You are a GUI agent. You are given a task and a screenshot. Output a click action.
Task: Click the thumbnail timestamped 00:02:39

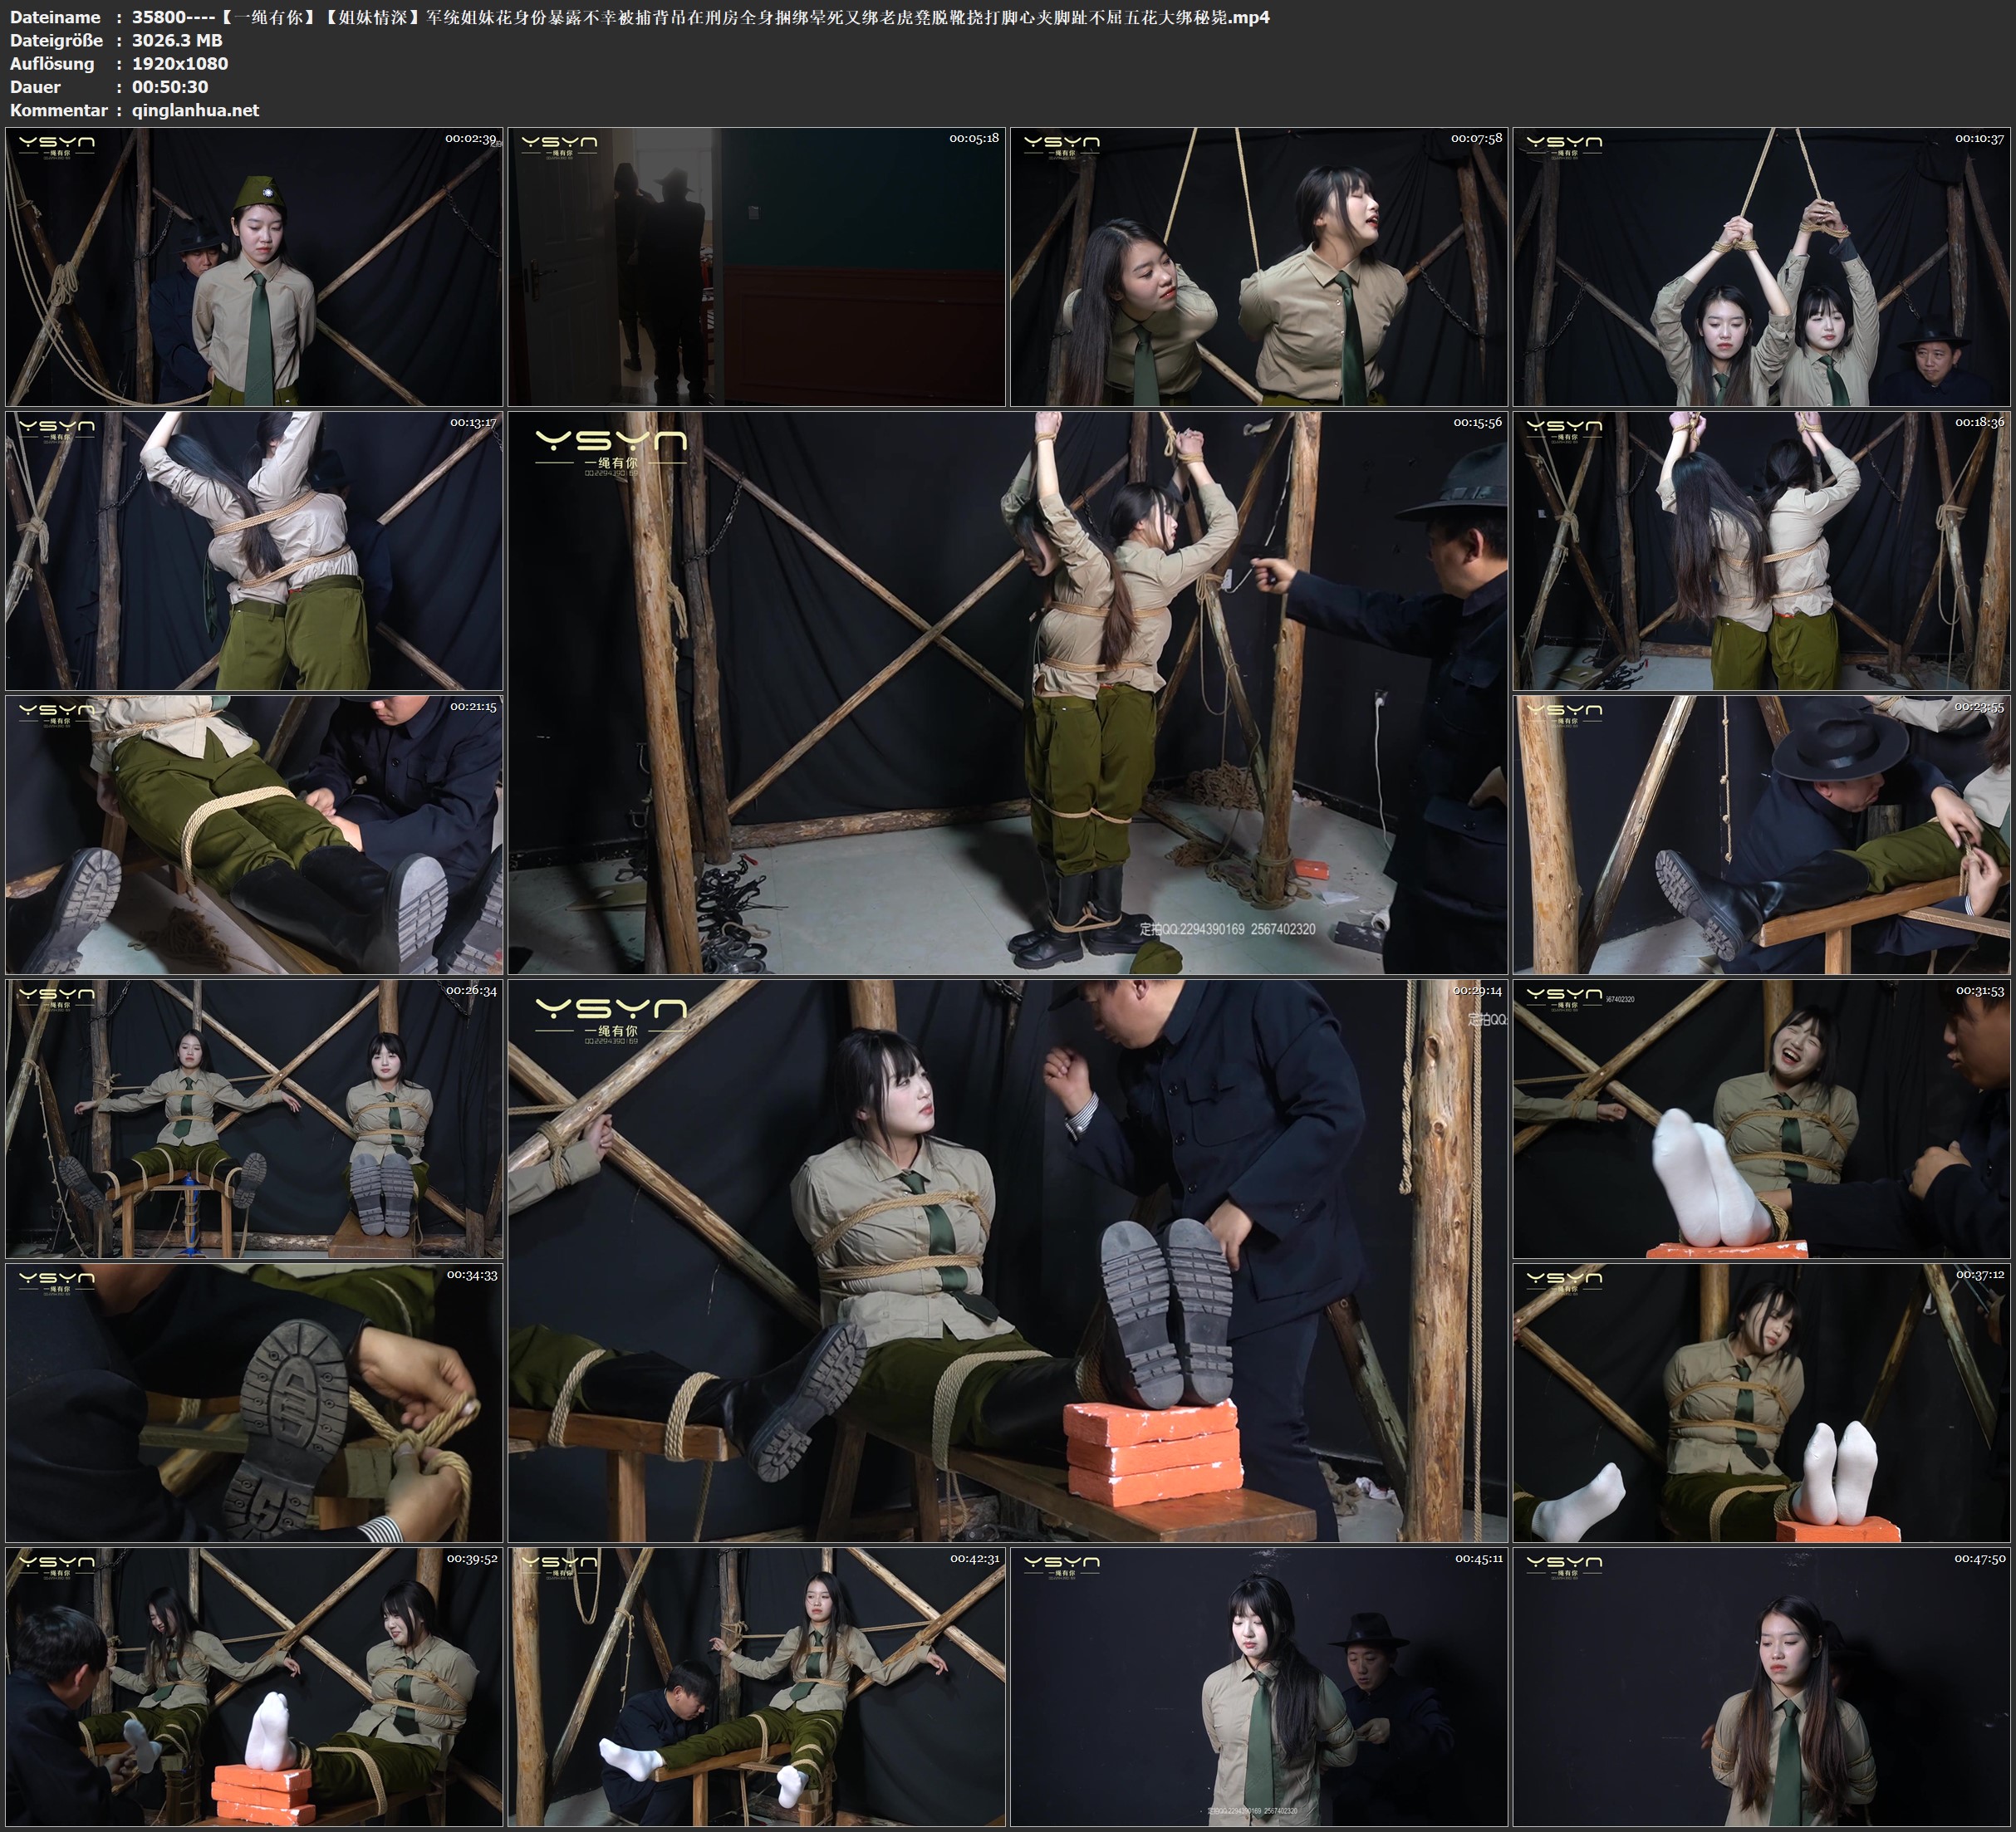(x=254, y=266)
